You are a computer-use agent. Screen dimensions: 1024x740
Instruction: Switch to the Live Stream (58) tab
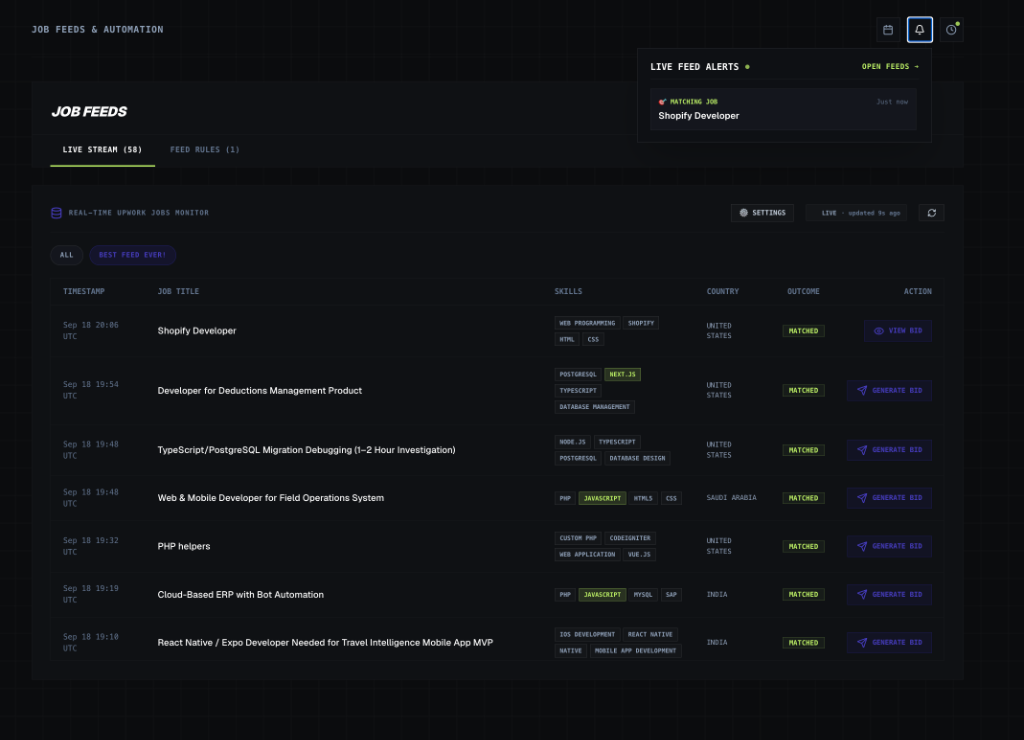pos(103,150)
